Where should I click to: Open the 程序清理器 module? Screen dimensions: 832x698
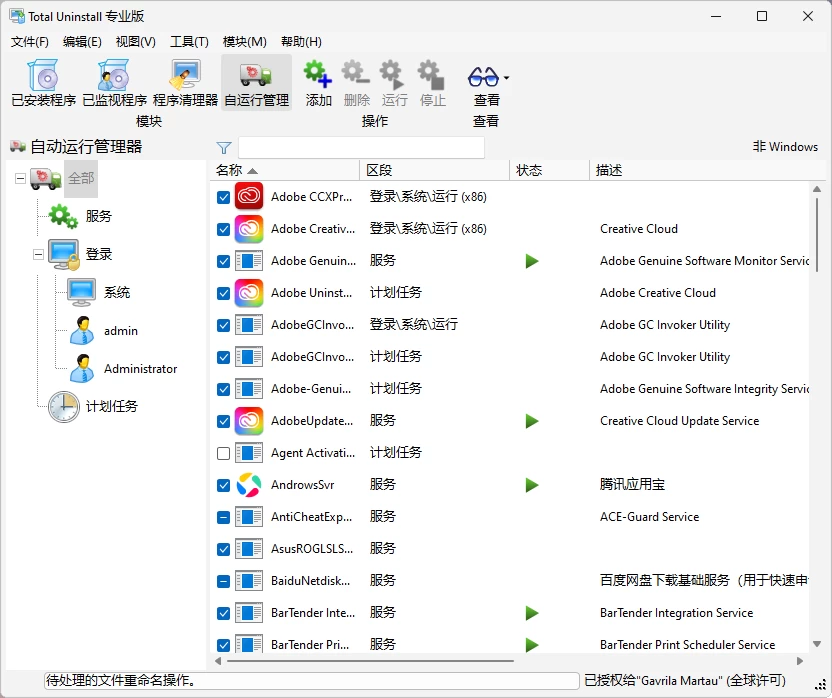pos(185,83)
